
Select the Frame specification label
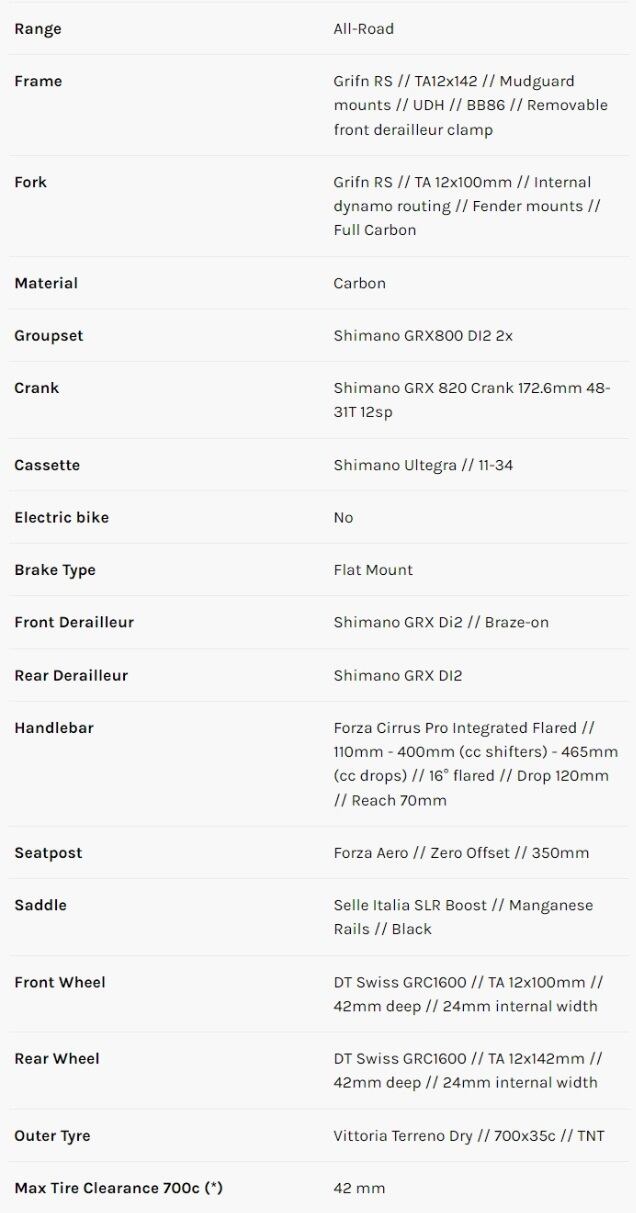(x=38, y=81)
